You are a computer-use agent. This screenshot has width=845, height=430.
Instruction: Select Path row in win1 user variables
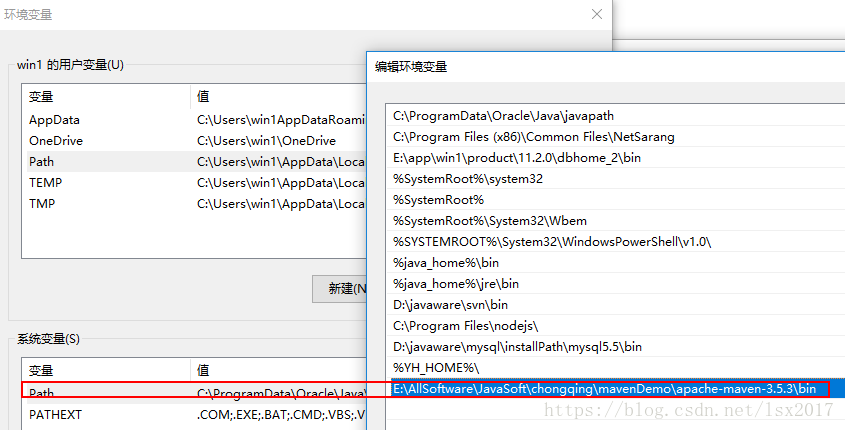point(194,162)
